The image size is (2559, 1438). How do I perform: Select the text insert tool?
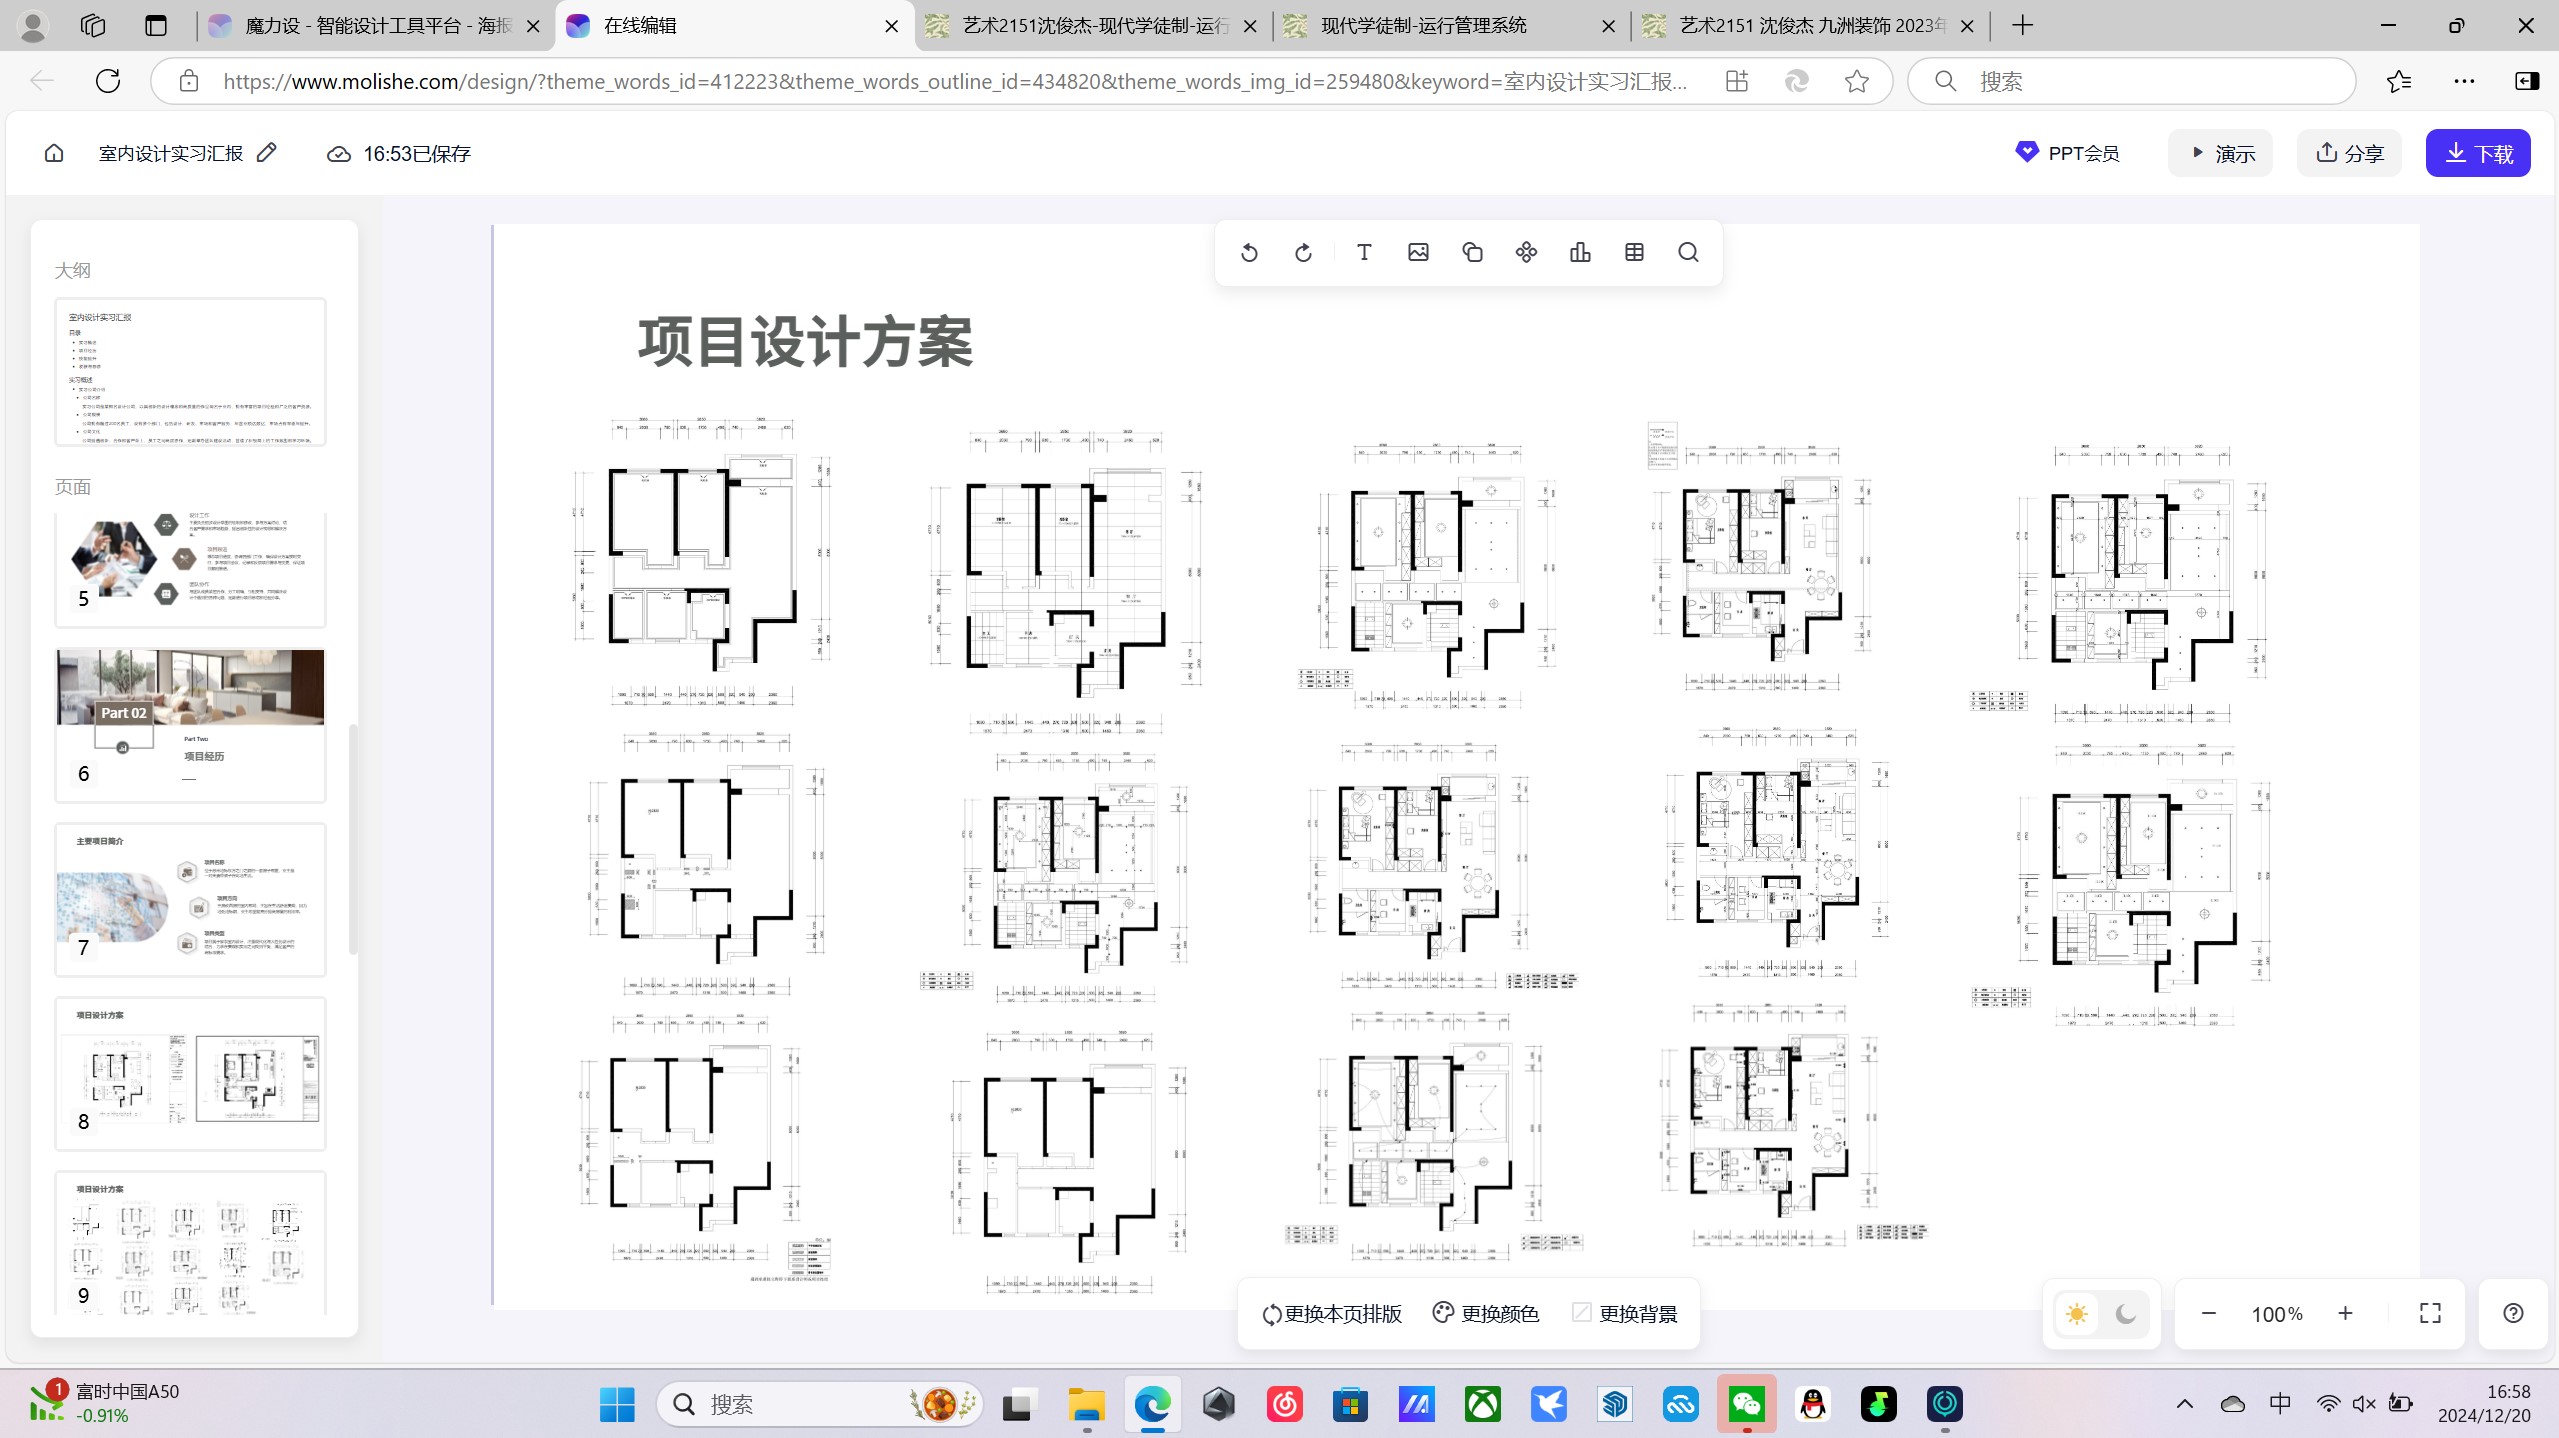click(1364, 253)
